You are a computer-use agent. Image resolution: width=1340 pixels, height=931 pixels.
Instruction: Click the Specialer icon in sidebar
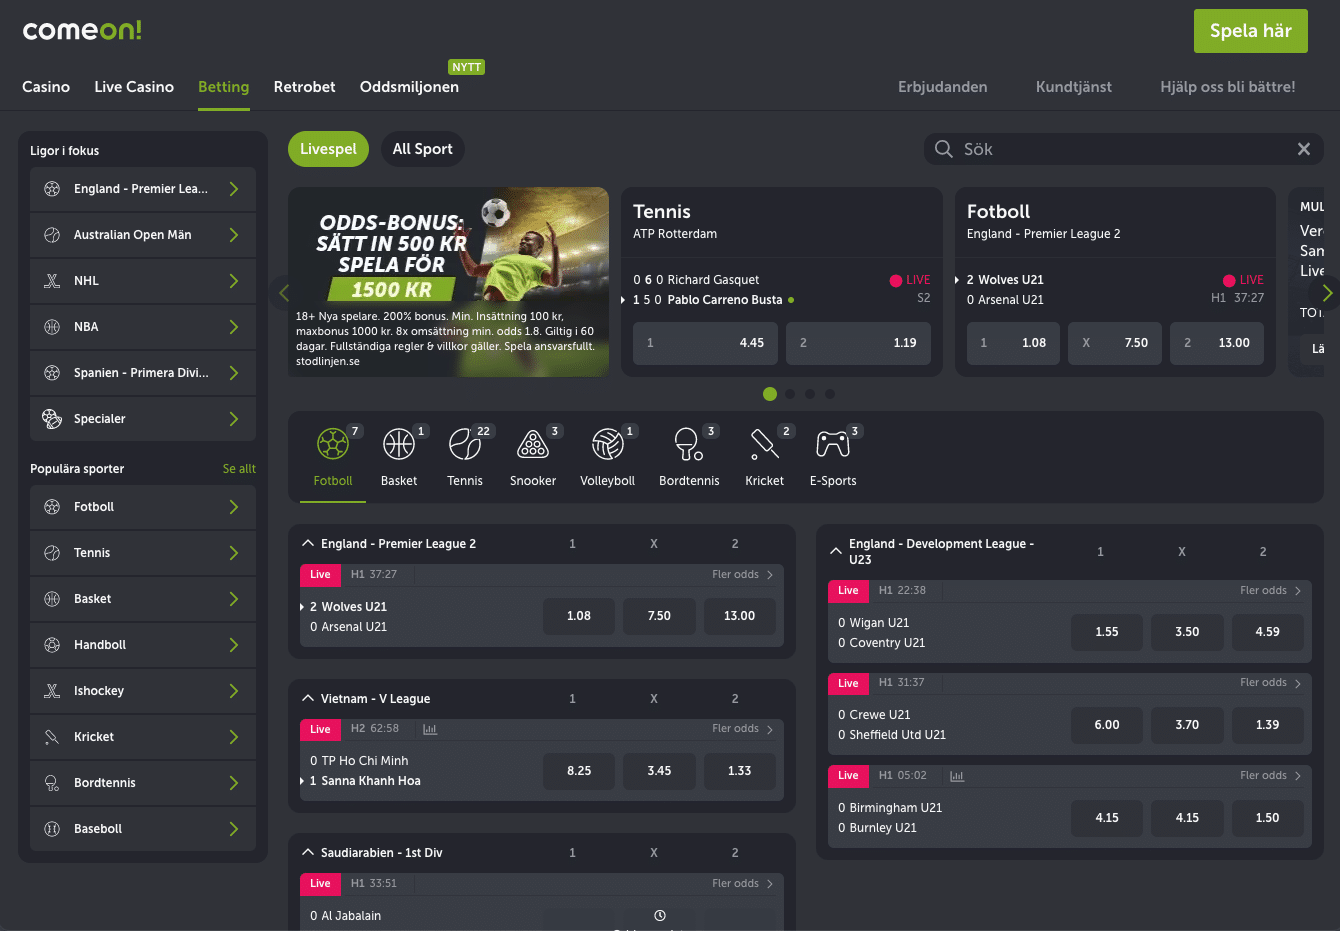pyautogui.click(x=52, y=419)
